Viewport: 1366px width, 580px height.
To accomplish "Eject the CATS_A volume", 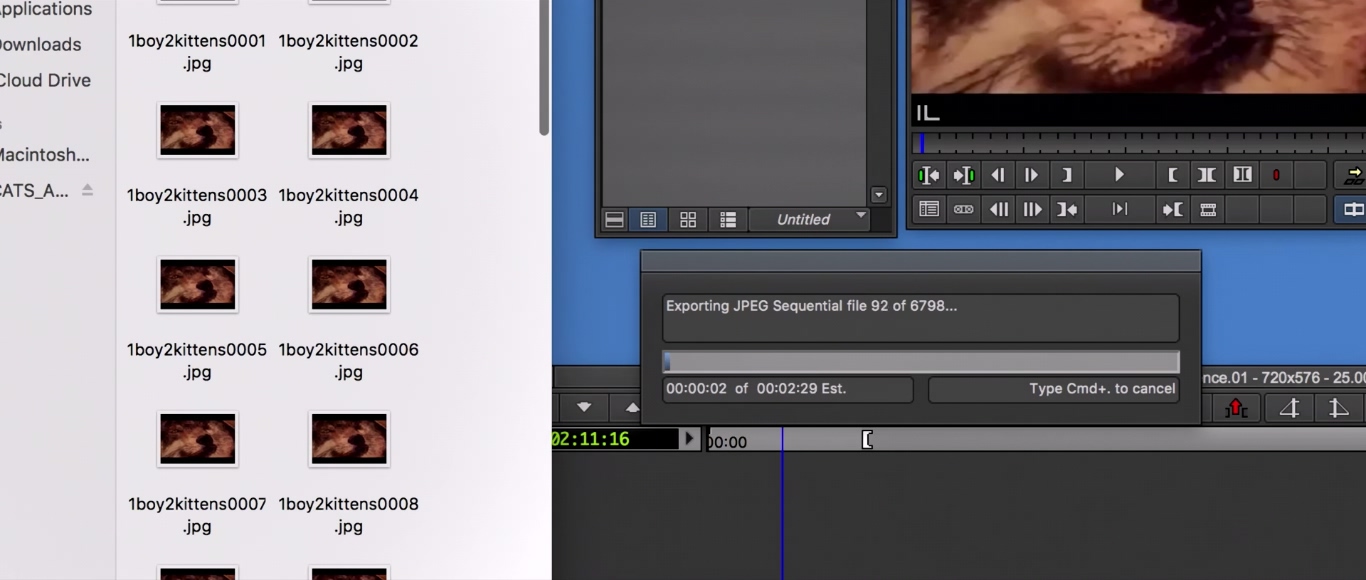I will (87, 189).
